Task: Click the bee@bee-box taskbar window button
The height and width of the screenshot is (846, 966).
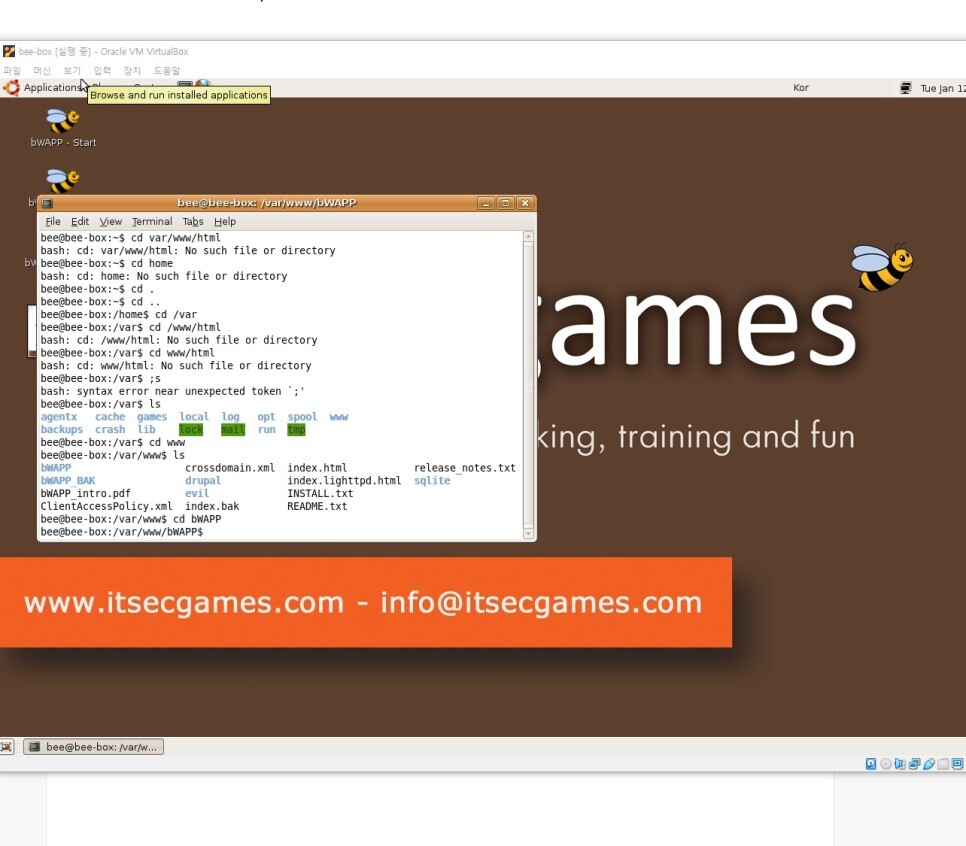Action: click(94, 747)
